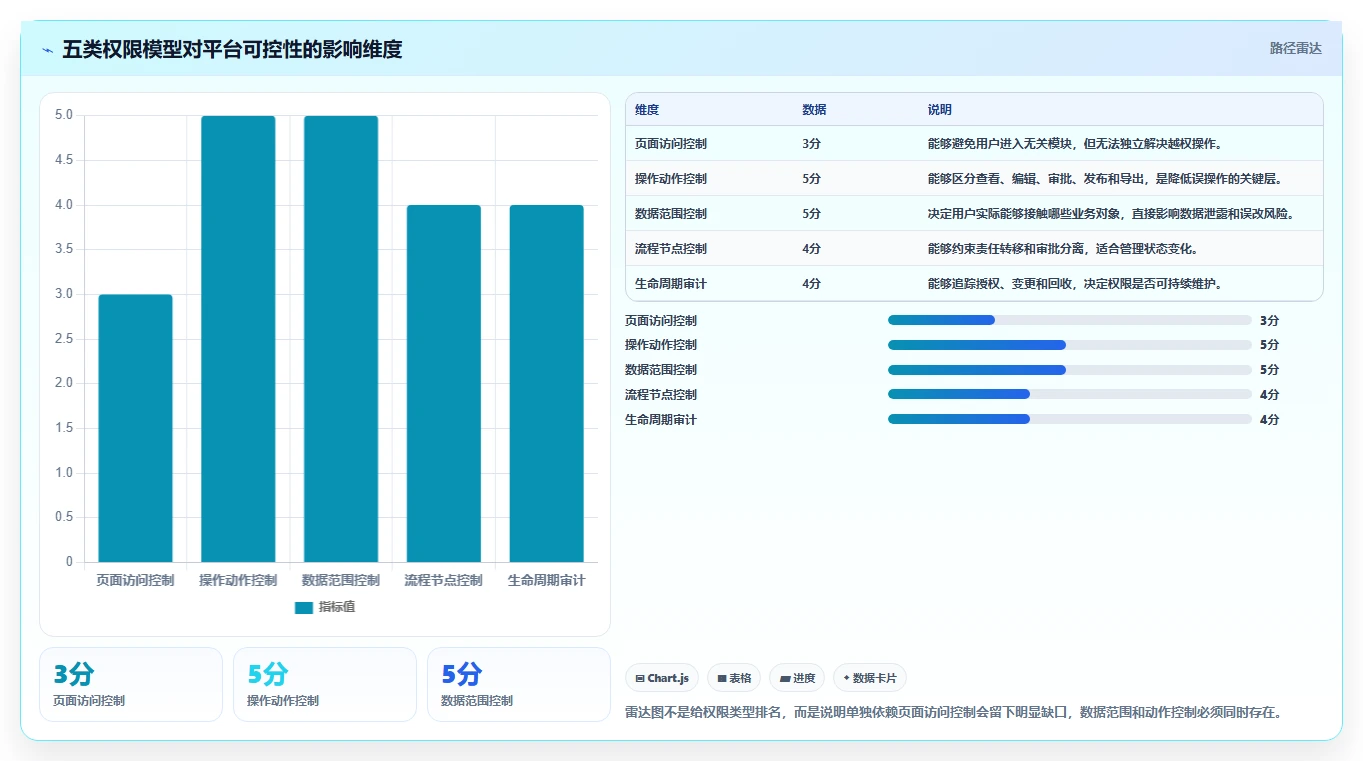Screen dimensions: 1363x761
Task: Click the 页面访问控制 label on the chart's x-axis
Action: click(x=135, y=580)
